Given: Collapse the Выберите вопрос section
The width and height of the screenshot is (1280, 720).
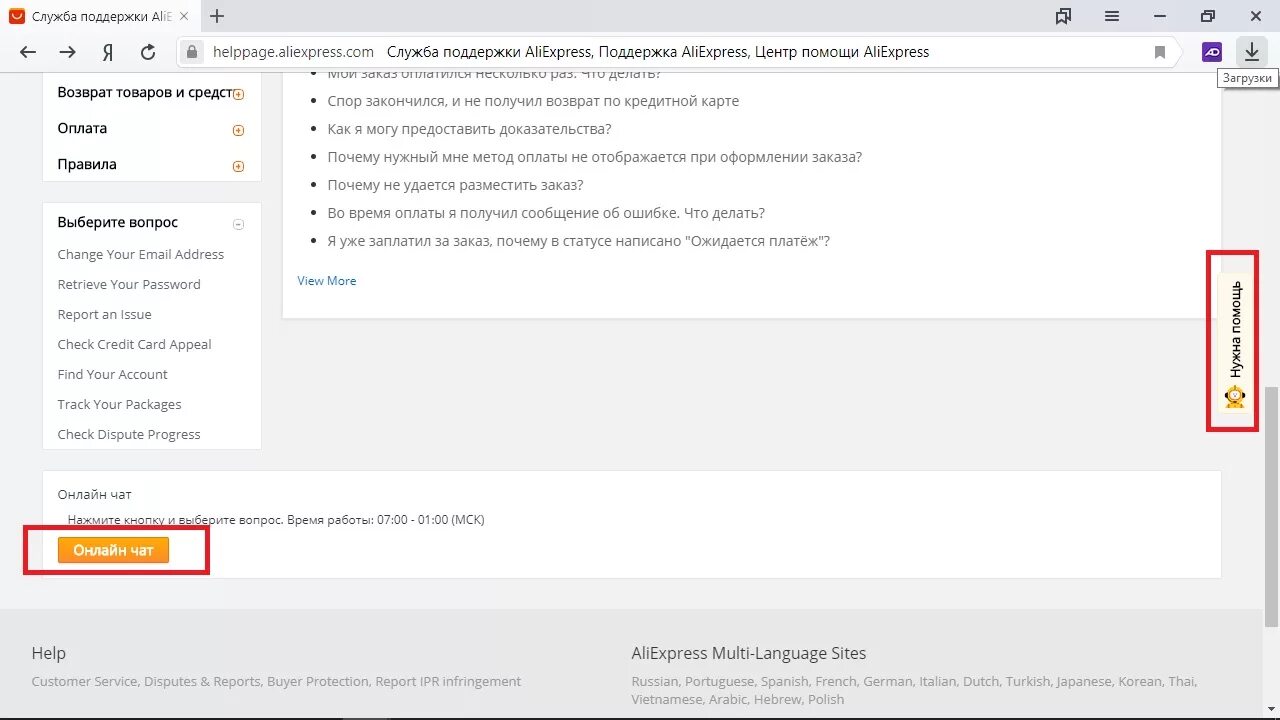Looking at the screenshot, I should 238,224.
